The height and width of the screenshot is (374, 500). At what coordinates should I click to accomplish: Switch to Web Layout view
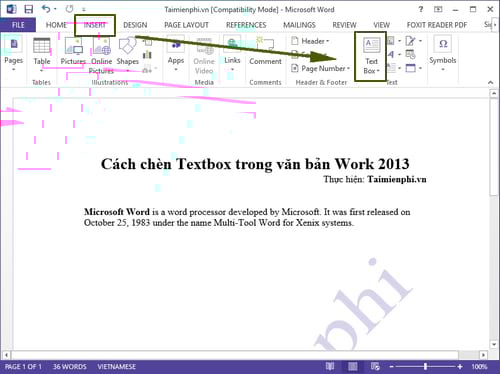click(375, 367)
